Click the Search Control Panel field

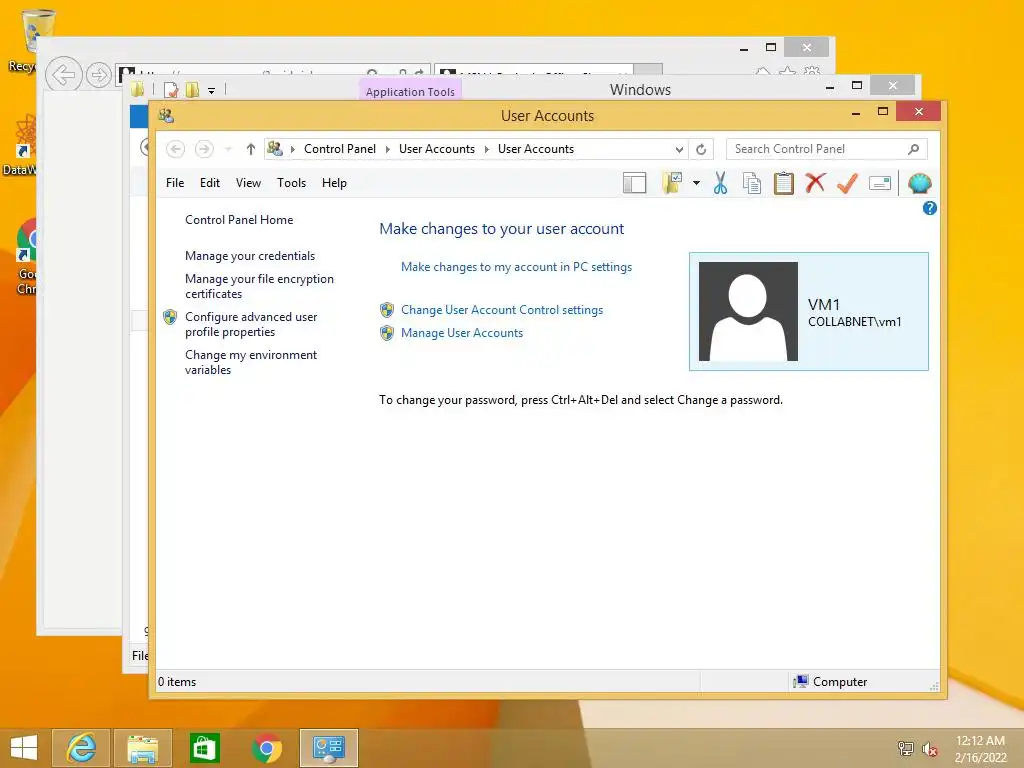tap(826, 149)
